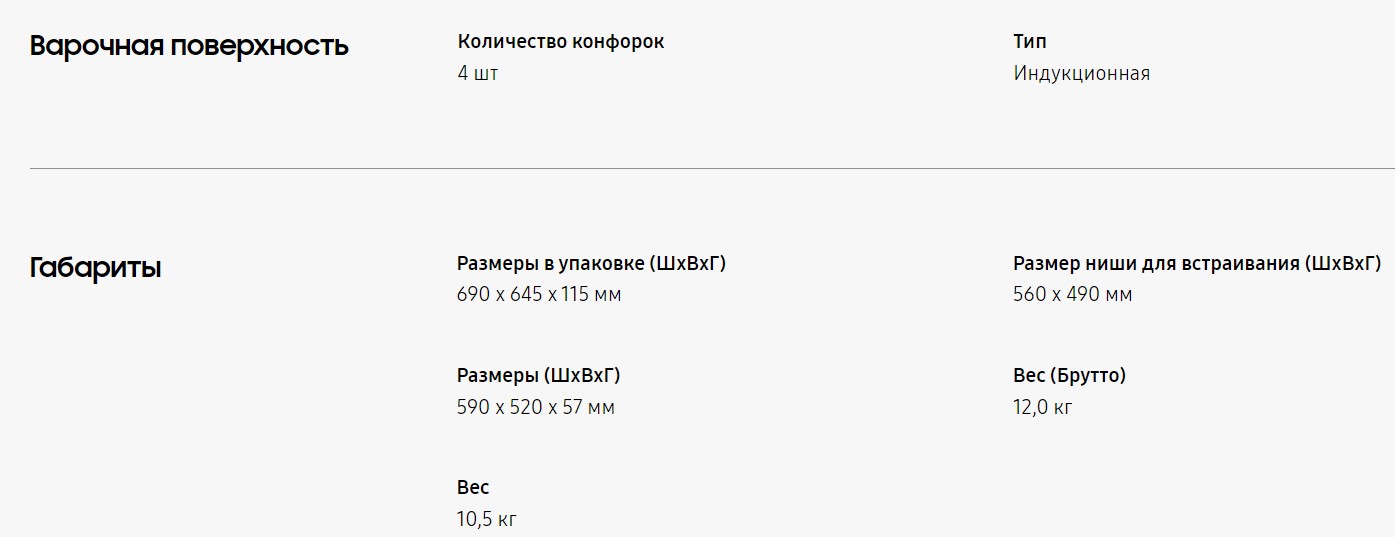Click the word "Размеры" in the label above 590 x 520 x 57 мм
1395x537 pixels.
point(497,376)
